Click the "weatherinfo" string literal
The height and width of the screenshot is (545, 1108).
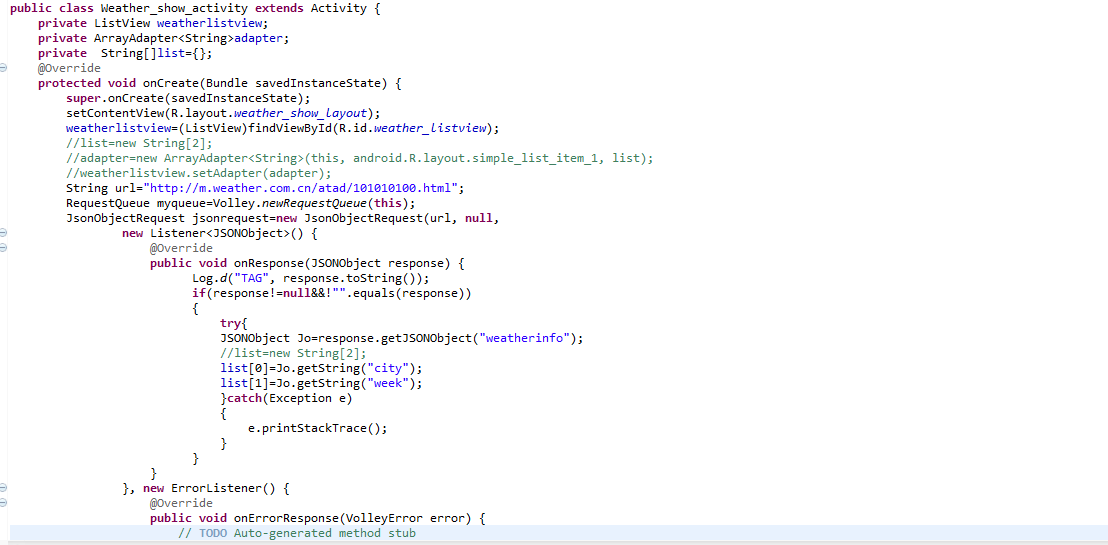tap(525, 338)
